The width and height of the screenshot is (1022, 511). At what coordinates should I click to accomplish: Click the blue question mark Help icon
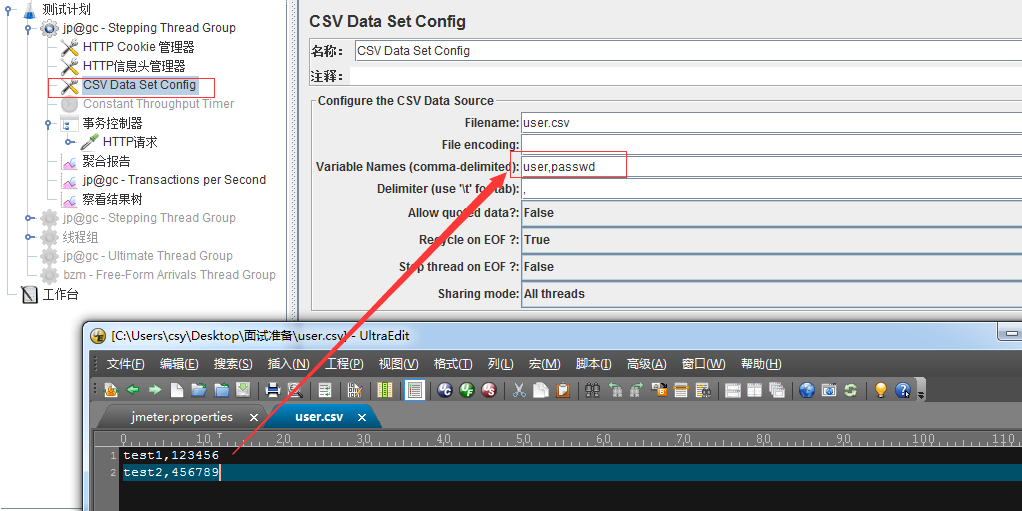pyautogui.click(x=903, y=390)
